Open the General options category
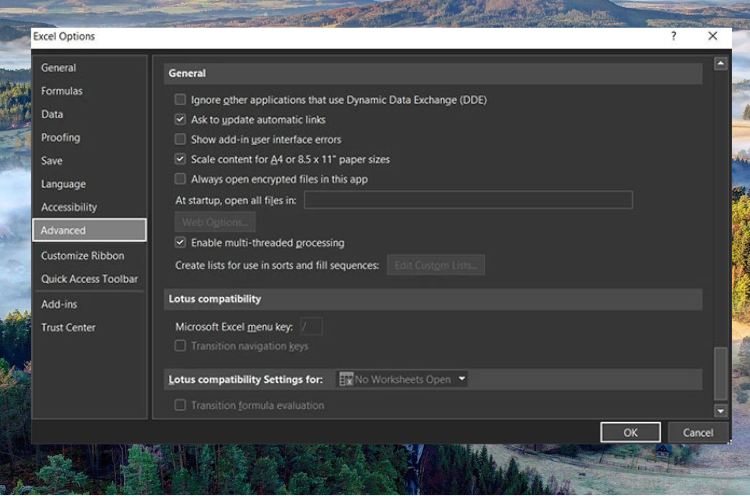Viewport: 750px width, 500px height. [58, 68]
